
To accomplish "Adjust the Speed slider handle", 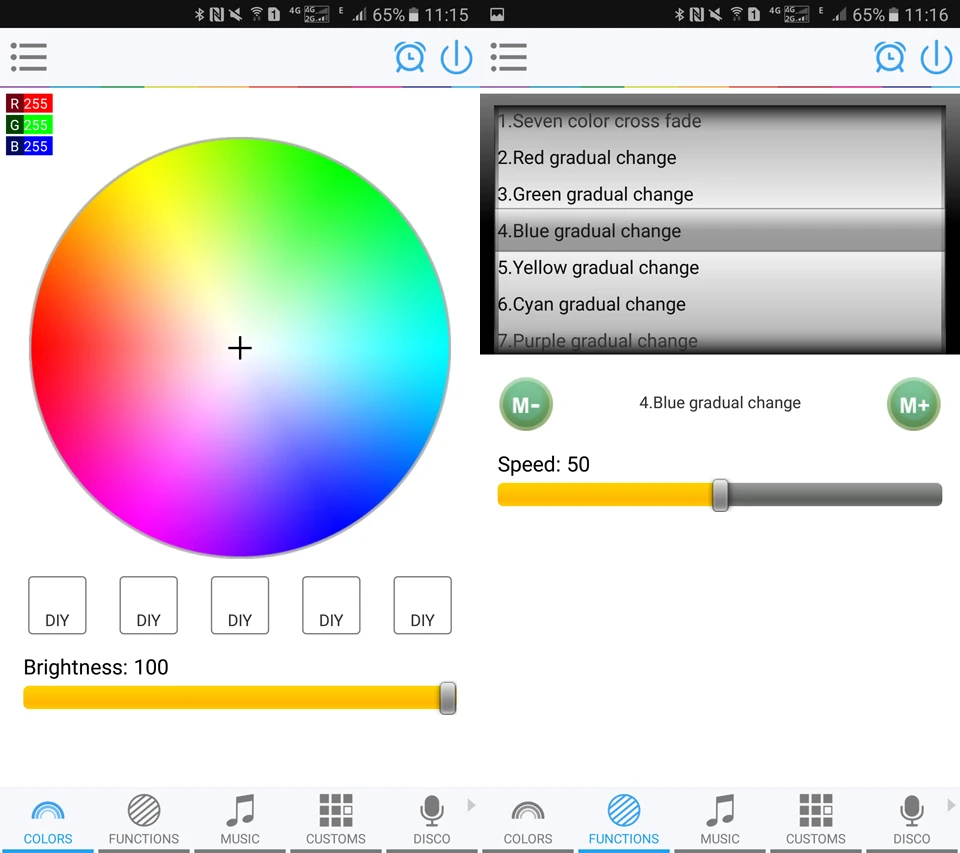I will [x=722, y=495].
